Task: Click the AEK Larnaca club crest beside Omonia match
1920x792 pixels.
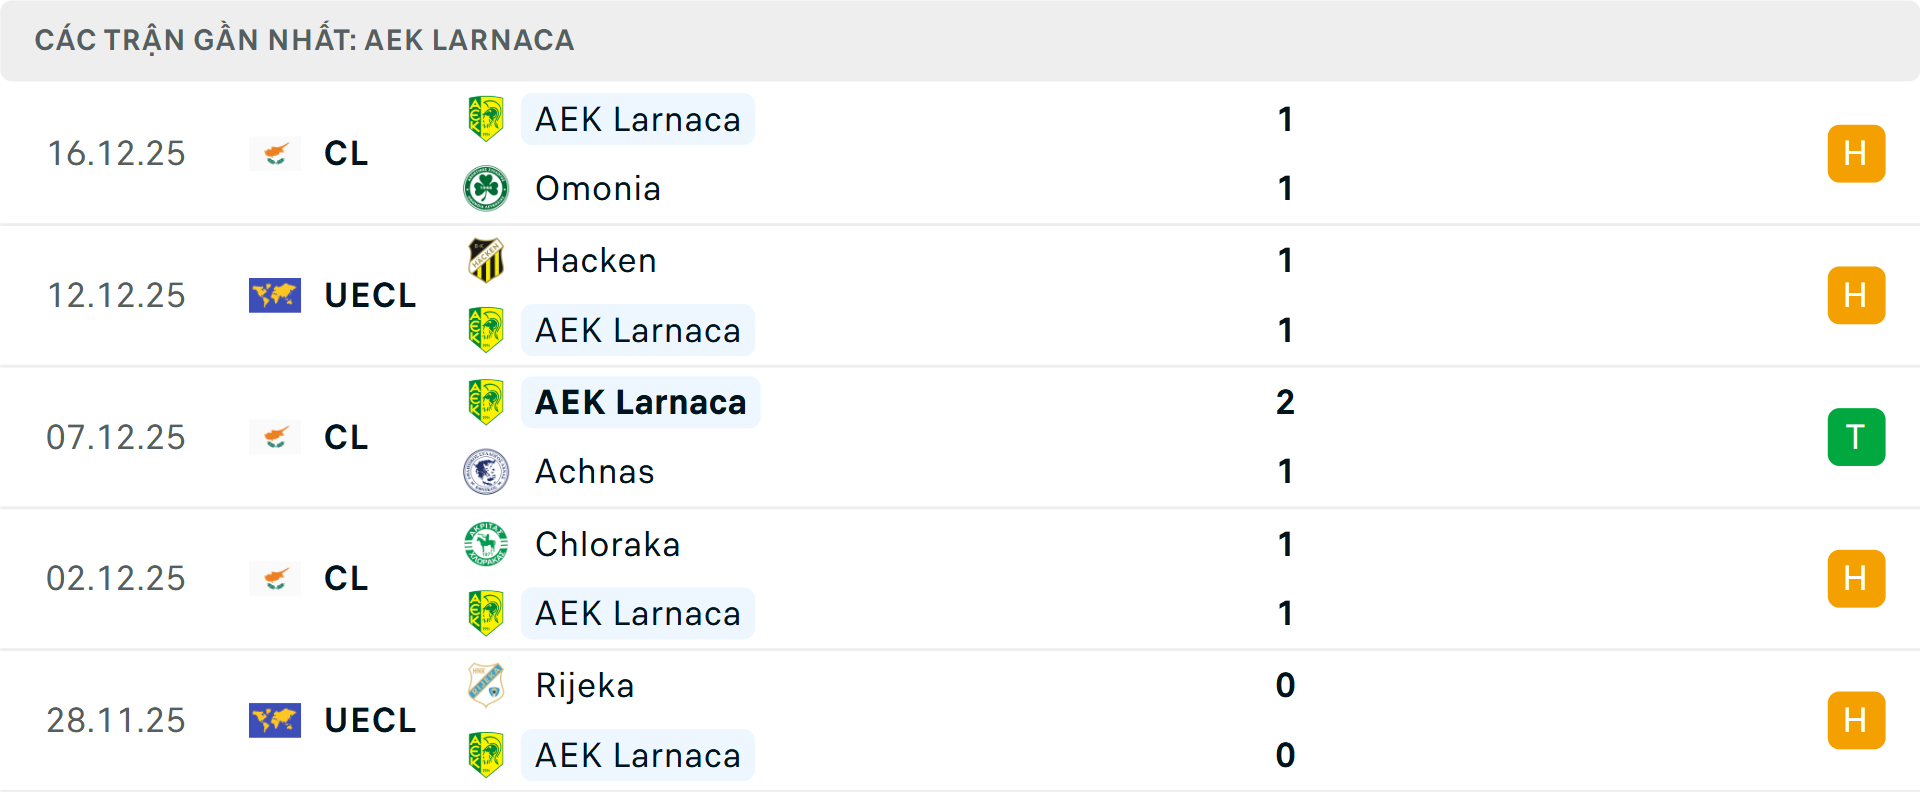Action: click(486, 118)
